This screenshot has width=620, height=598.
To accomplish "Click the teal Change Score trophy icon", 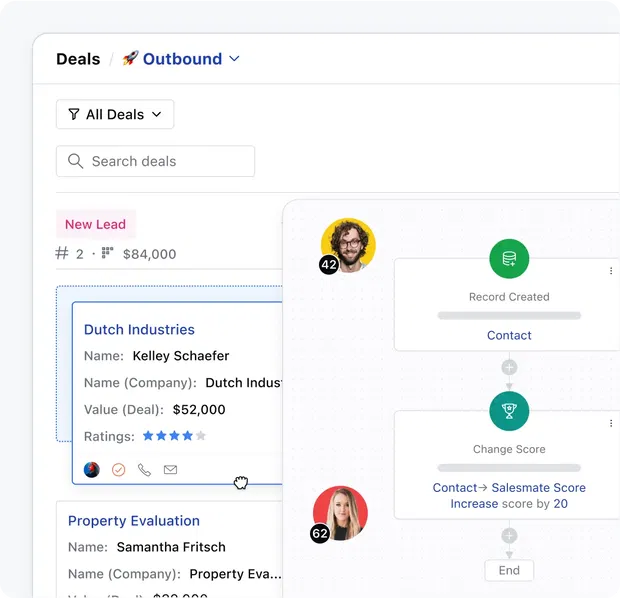I will 509,411.
